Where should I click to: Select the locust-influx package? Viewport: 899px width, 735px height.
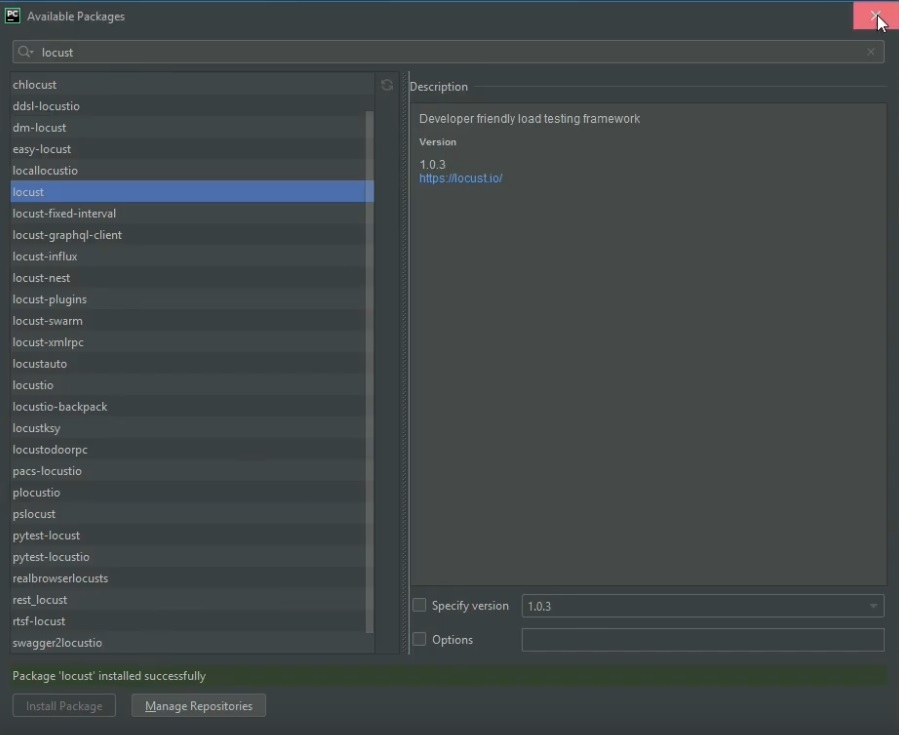click(192, 256)
